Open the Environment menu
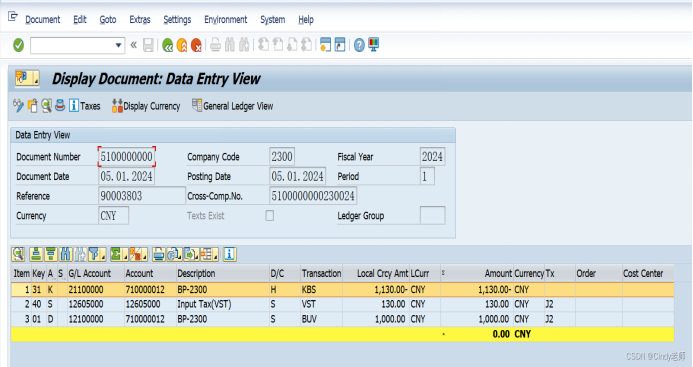 pos(225,19)
